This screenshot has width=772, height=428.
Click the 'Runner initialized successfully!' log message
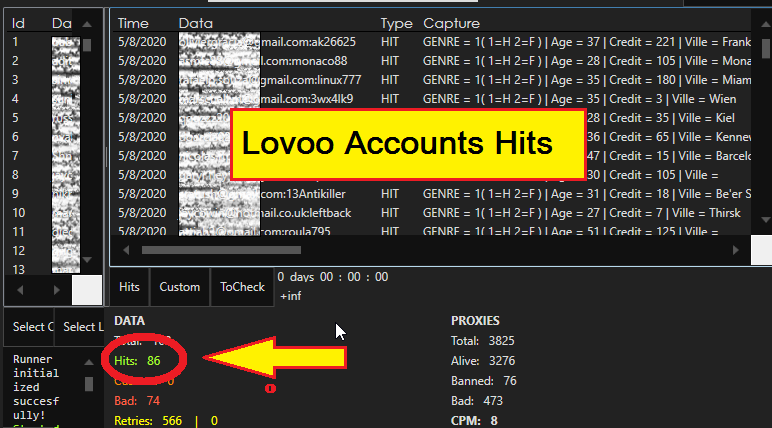pyautogui.click(x=36, y=387)
